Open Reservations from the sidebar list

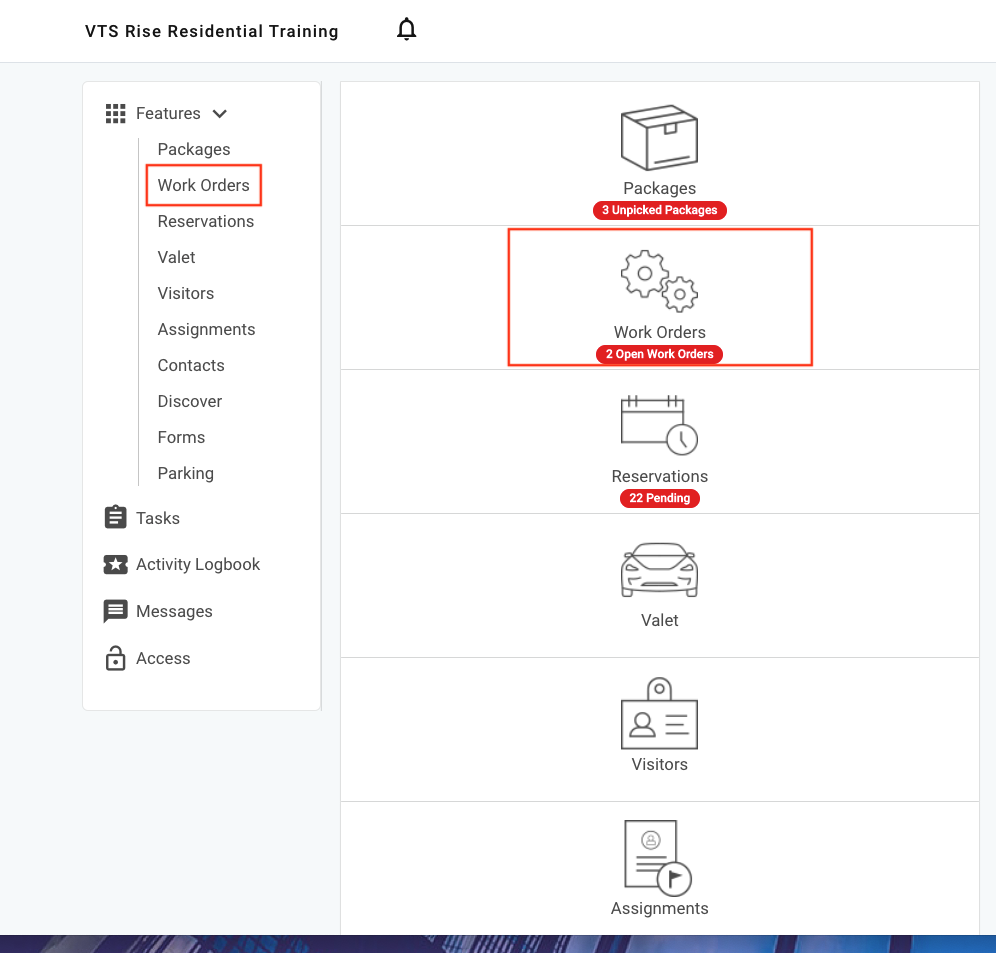205,221
